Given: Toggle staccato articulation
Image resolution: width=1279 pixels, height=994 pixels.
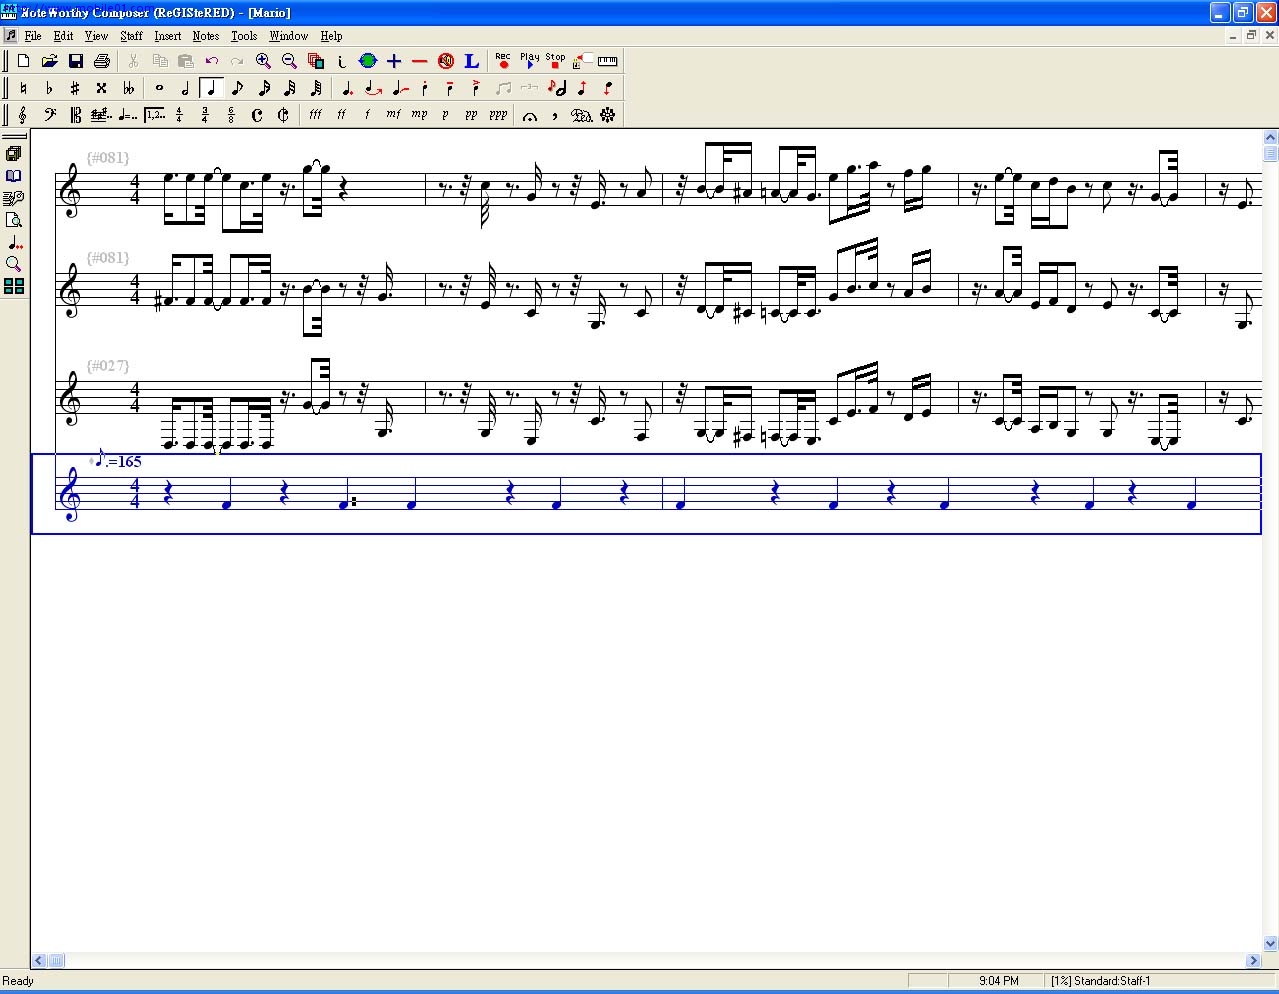Looking at the screenshot, I should click(x=424, y=88).
